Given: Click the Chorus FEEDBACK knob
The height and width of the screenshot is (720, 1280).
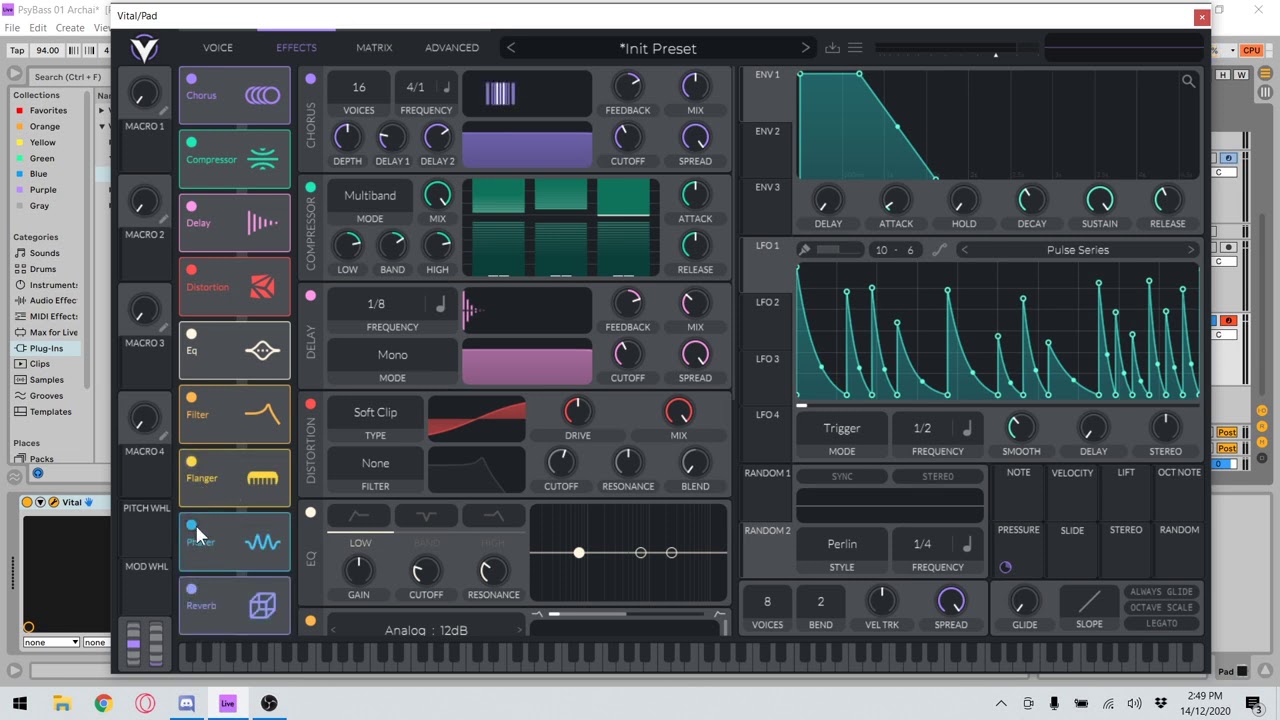Looking at the screenshot, I should point(627,86).
